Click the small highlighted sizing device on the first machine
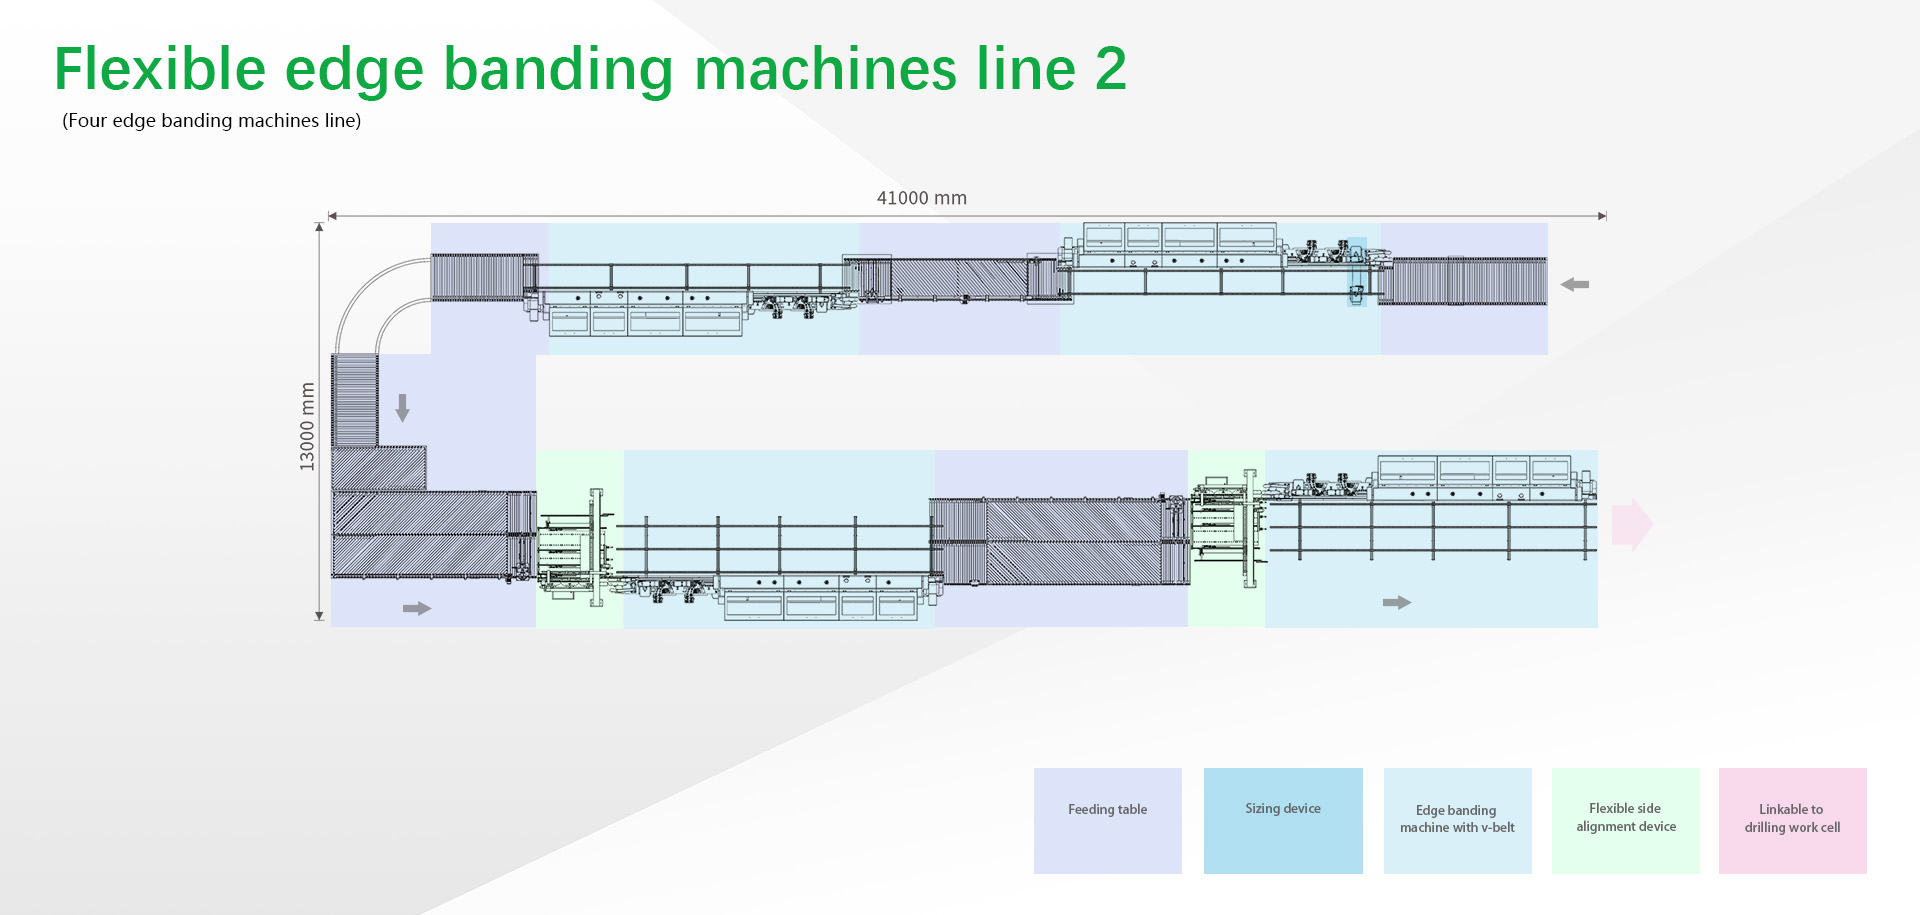The image size is (1920, 915). (1356, 272)
